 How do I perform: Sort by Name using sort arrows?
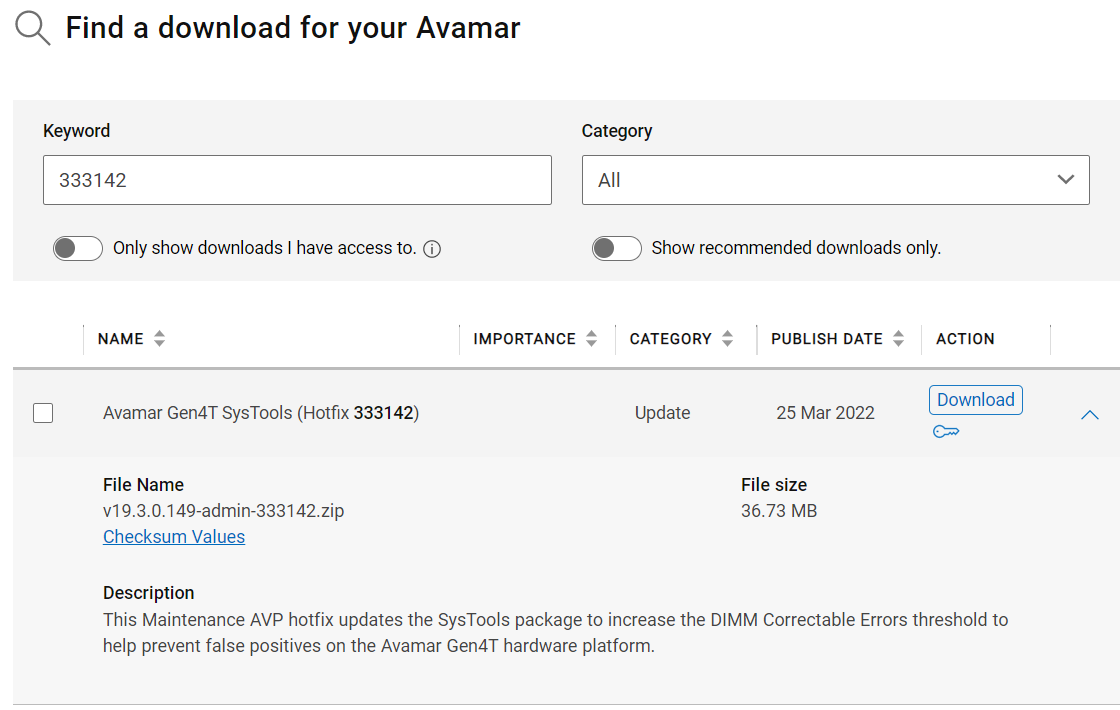(x=159, y=339)
